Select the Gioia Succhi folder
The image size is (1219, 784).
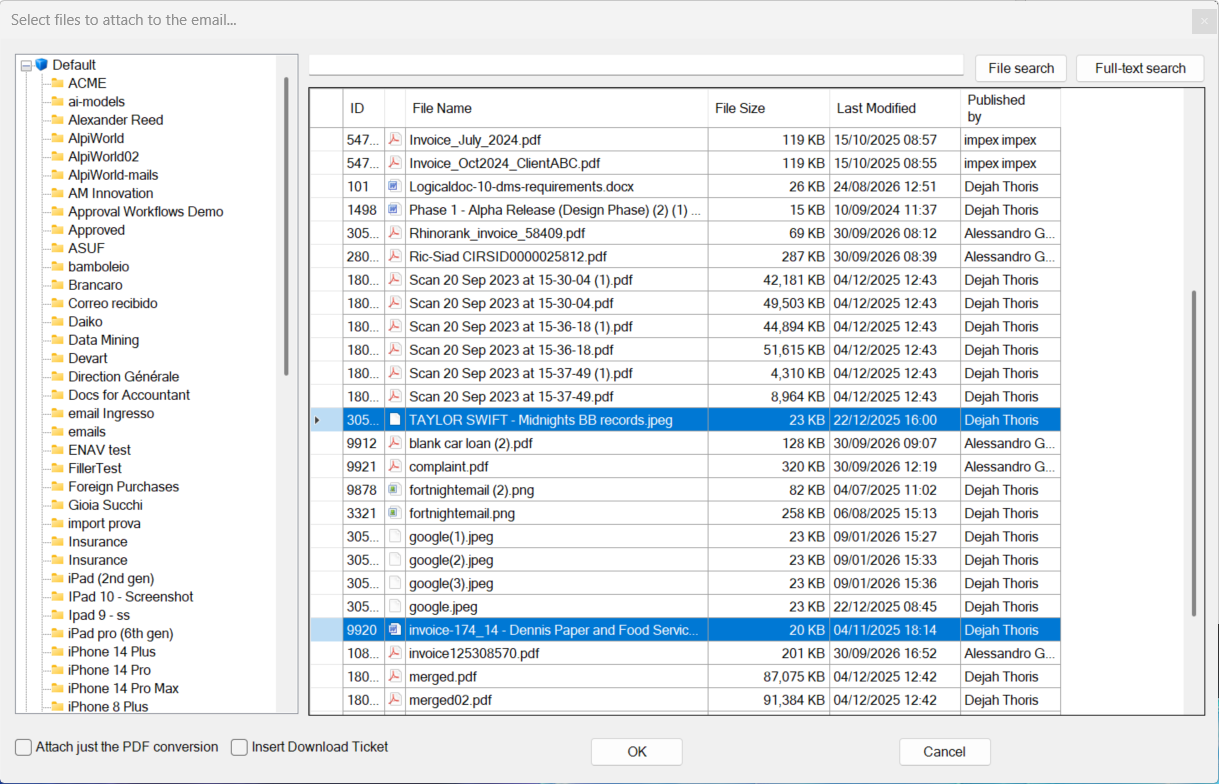coord(105,505)
